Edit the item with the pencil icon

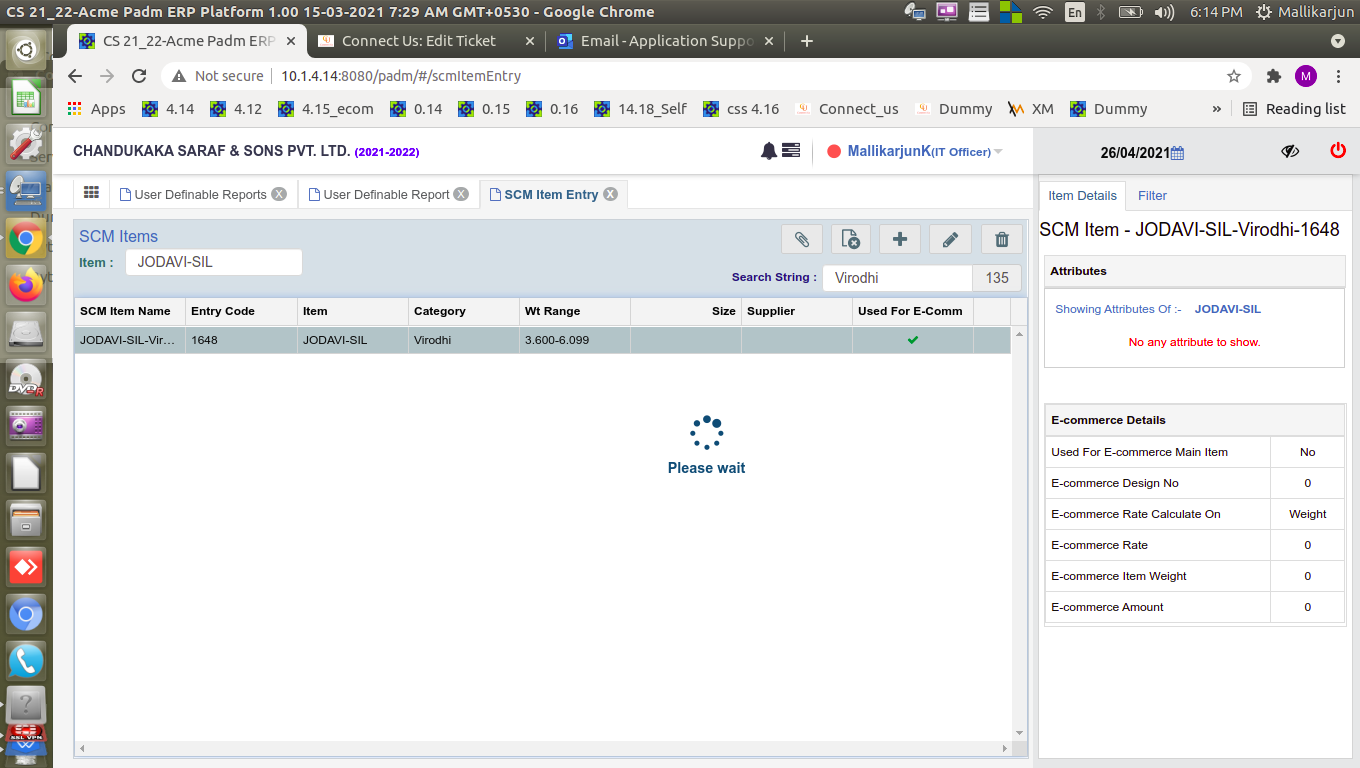(950, 239)
